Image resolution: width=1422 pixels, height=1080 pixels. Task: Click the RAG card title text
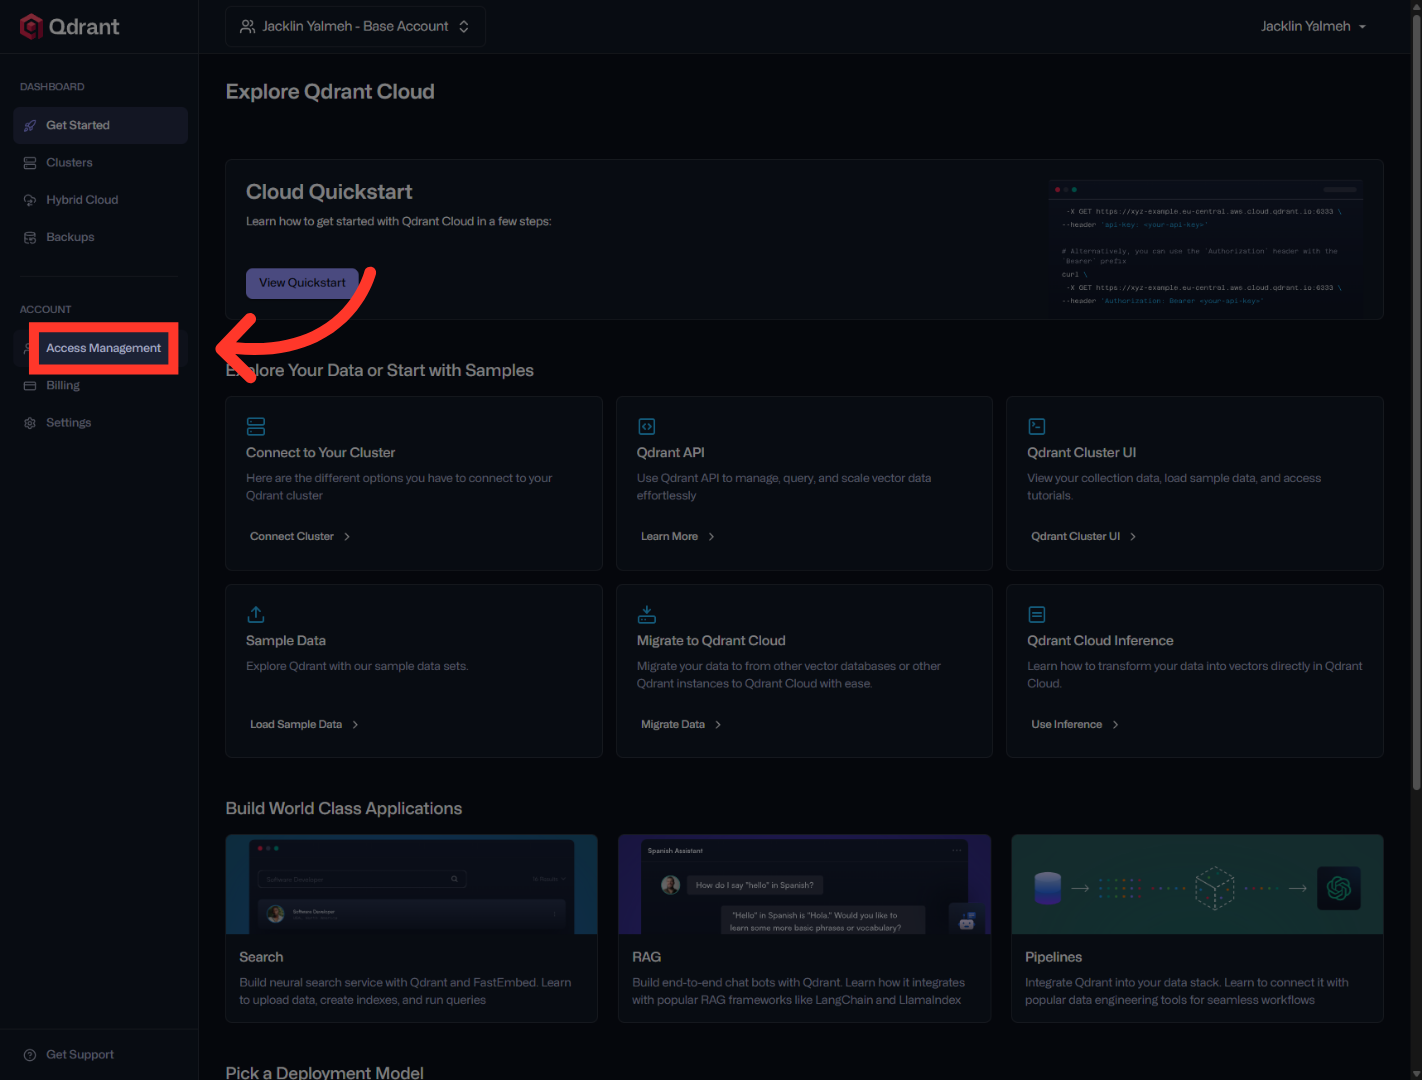tap(647, 958)
